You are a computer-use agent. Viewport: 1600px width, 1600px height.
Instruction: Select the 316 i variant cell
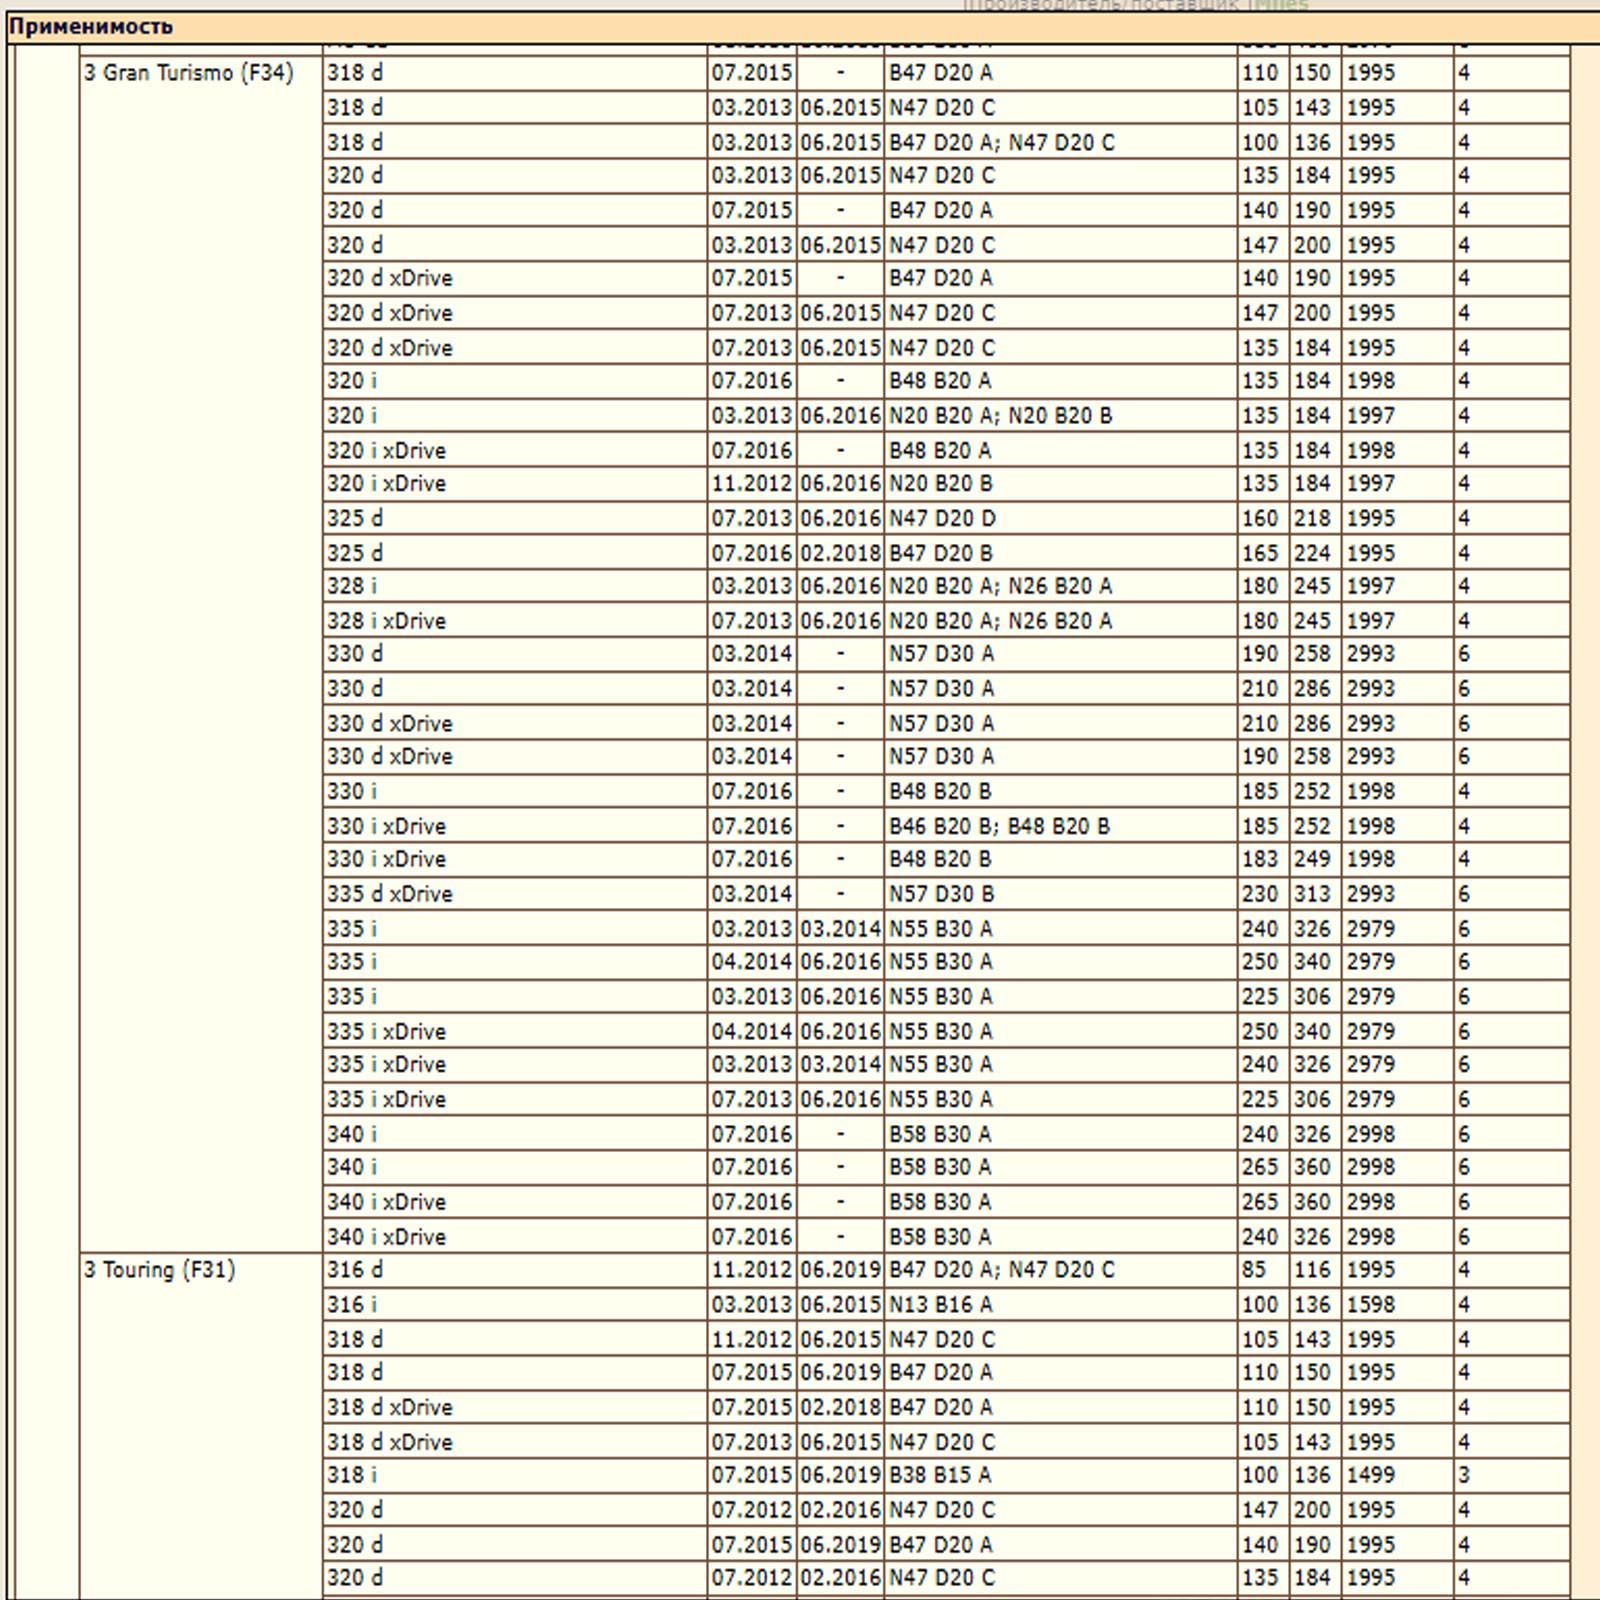pos(352,1305)
